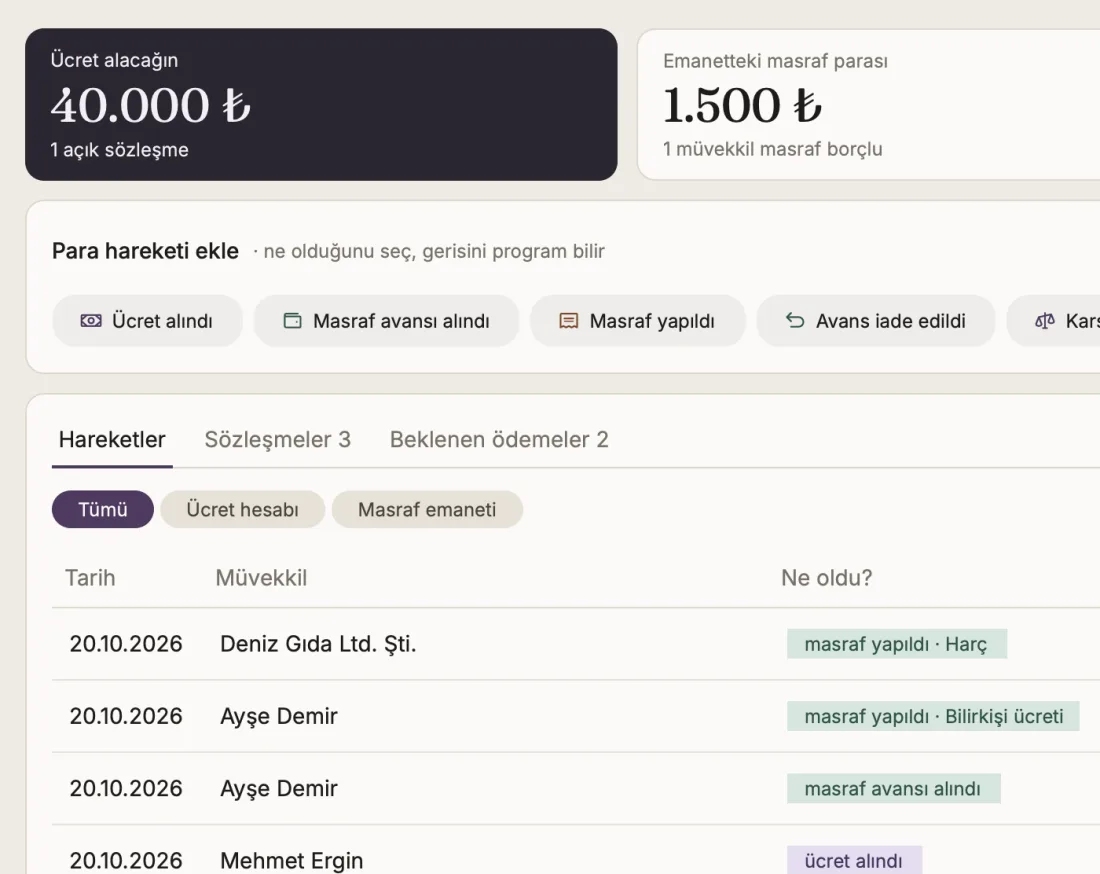Filter movements by Ücret hesabı
This screenshot has width=1100, height=874.
pyautogui.click(x=243, y=509)
